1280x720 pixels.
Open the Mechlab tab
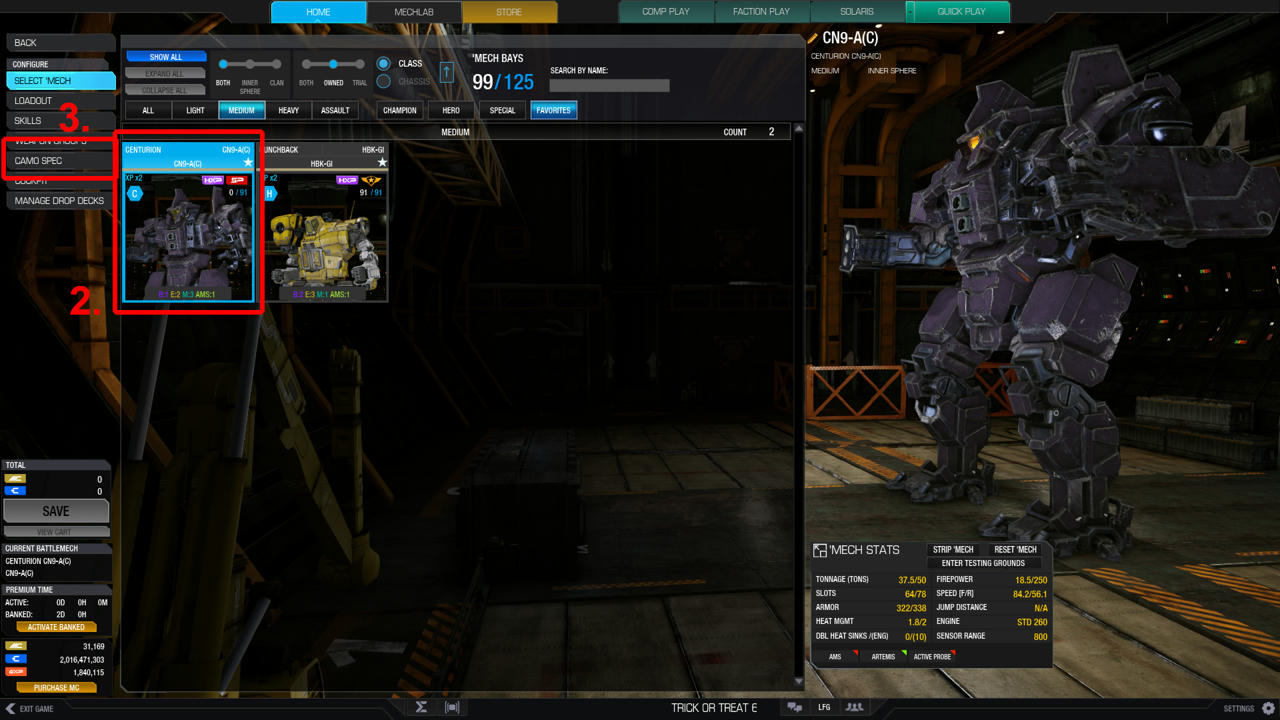414,12
